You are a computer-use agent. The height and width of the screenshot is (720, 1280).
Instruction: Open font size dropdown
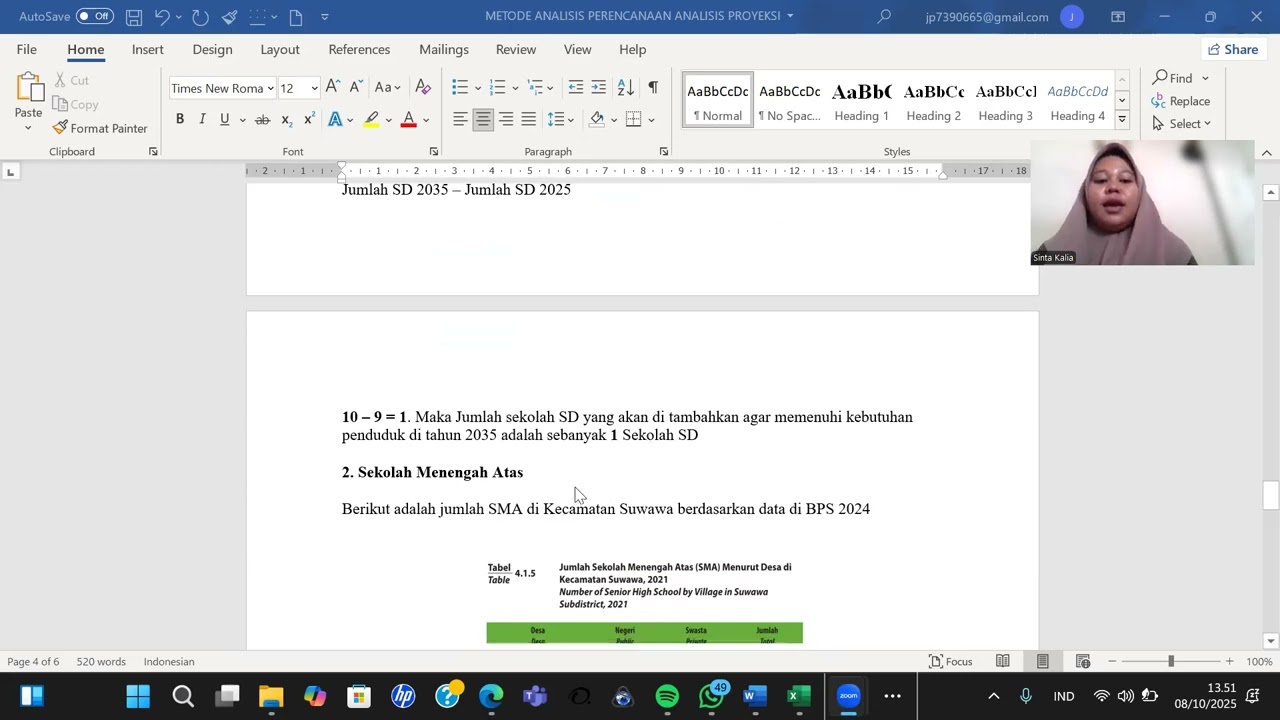(314, 89)
